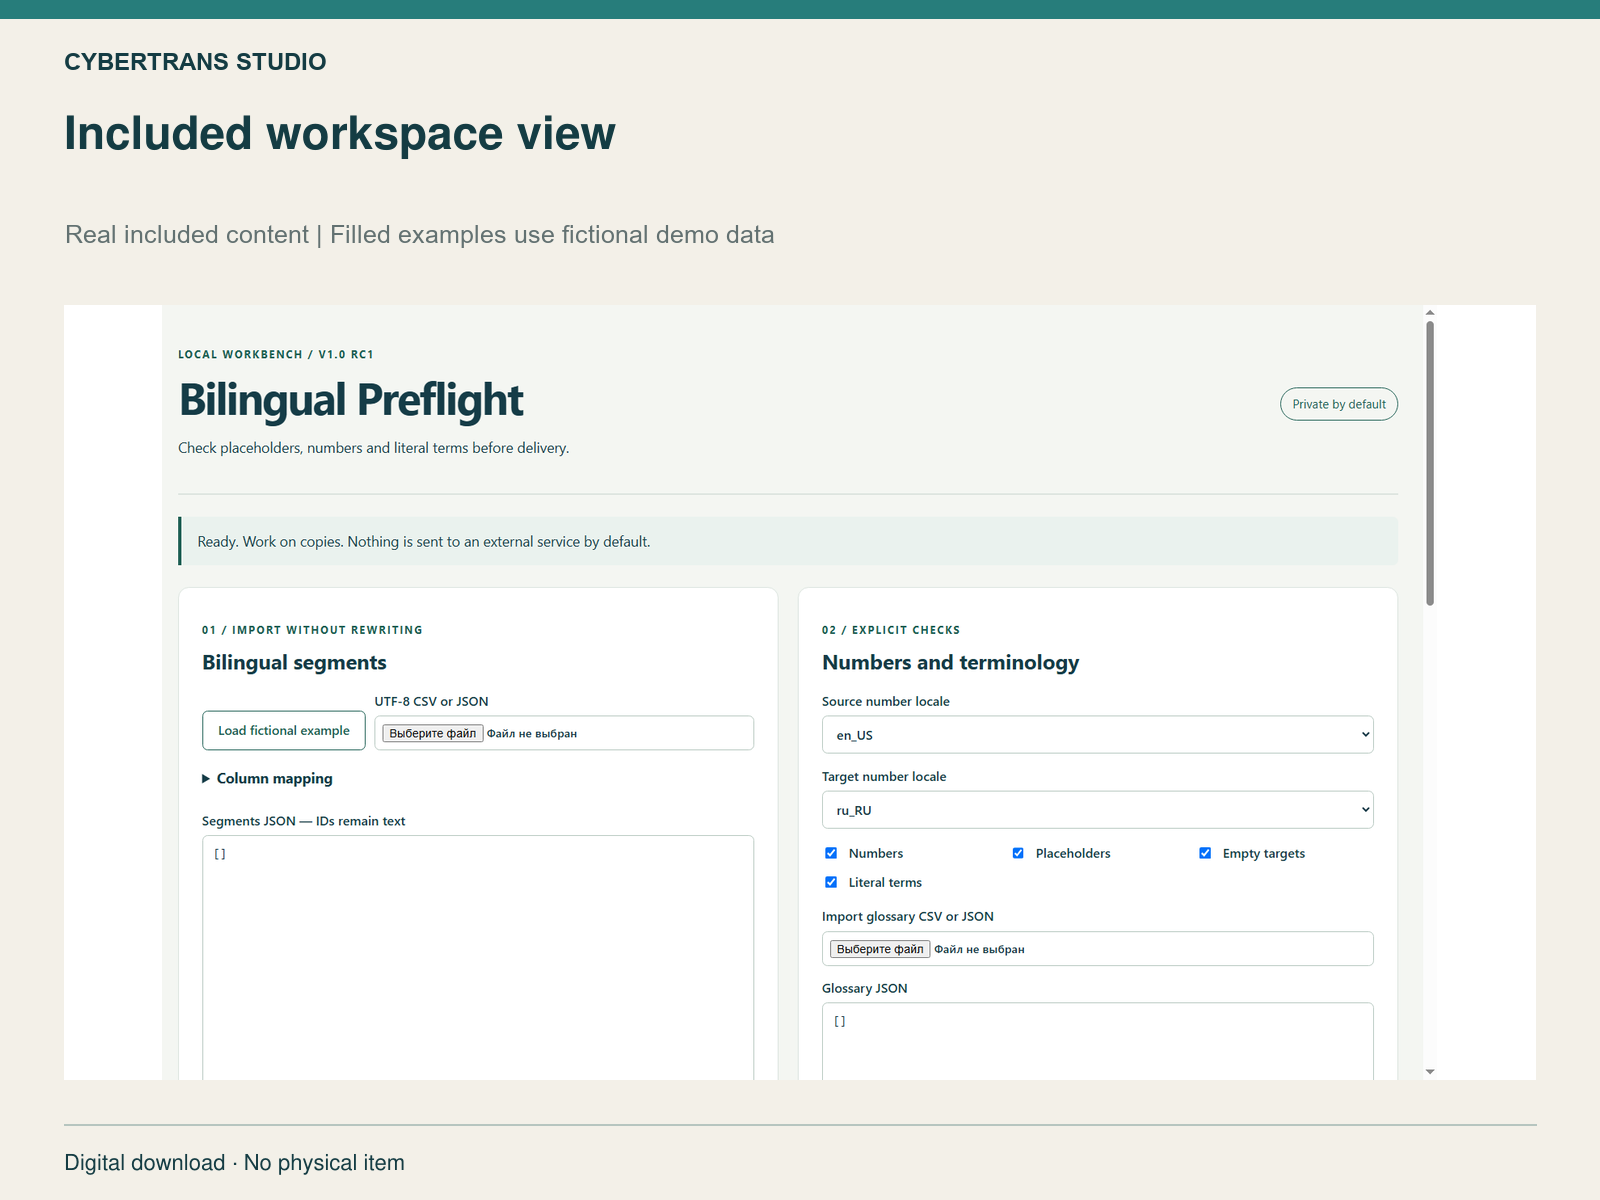Toggle the Placeholders checkbox
1600x1200 pixels.
tap(1018, 853)
